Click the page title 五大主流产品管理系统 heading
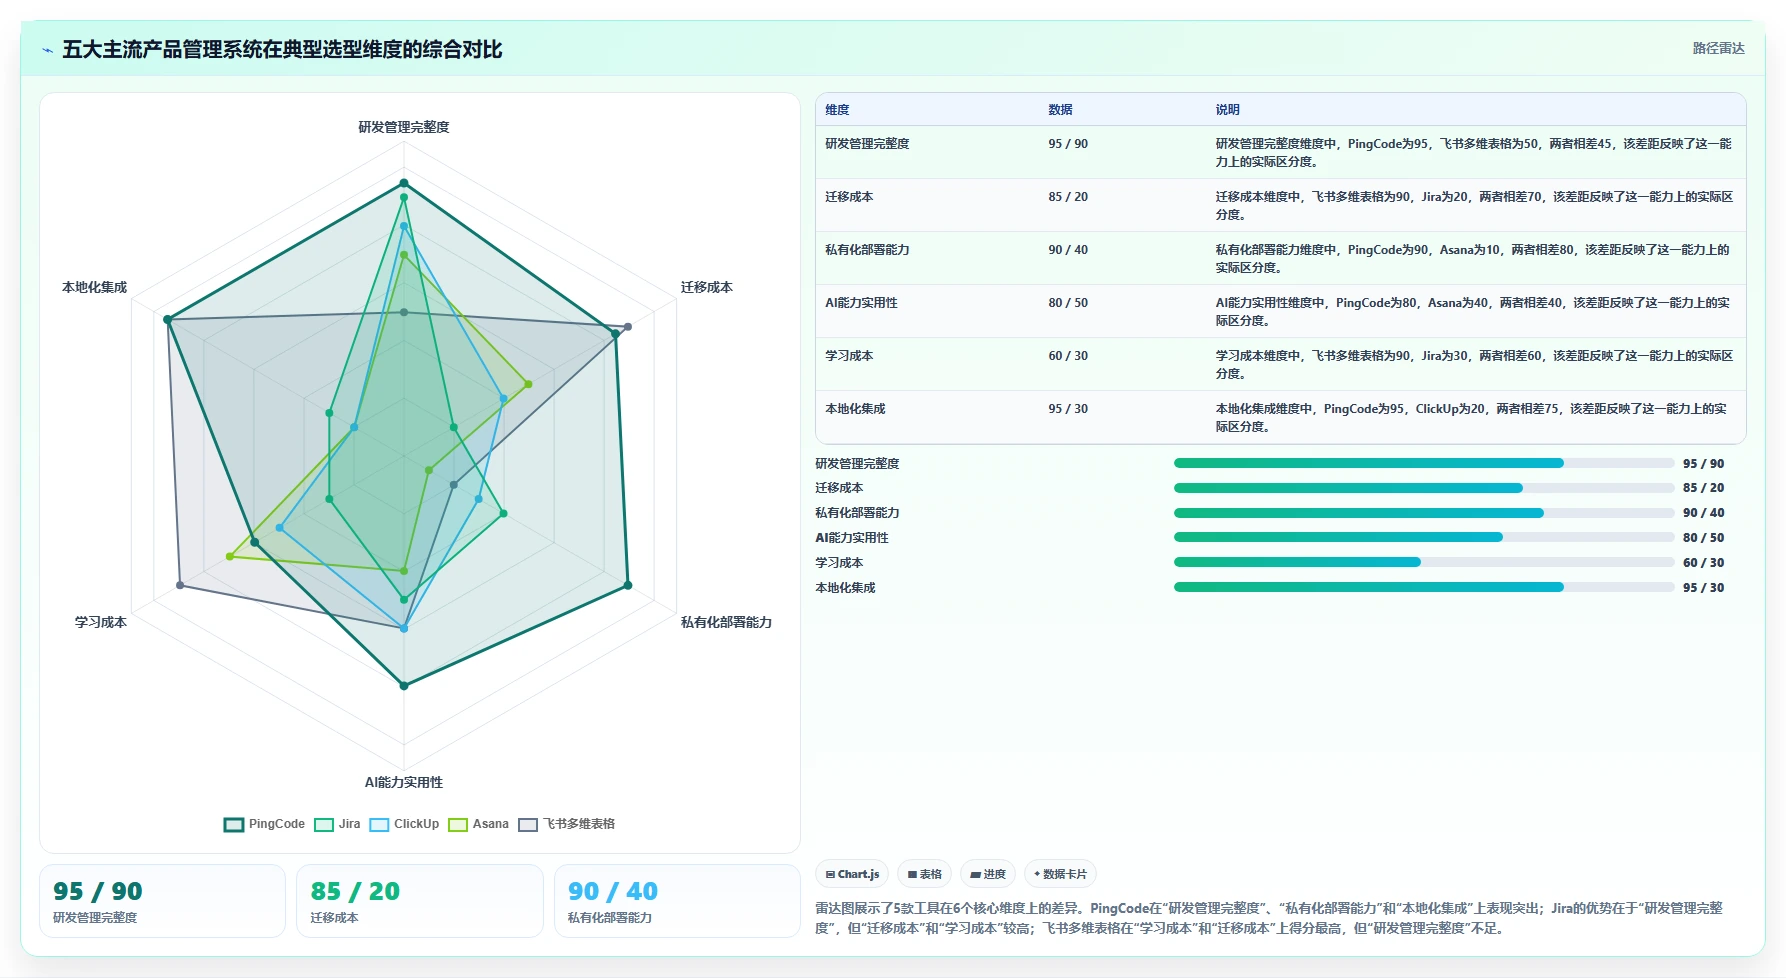The width and height of the screenshot is (1786, 978). coord(282,49)
